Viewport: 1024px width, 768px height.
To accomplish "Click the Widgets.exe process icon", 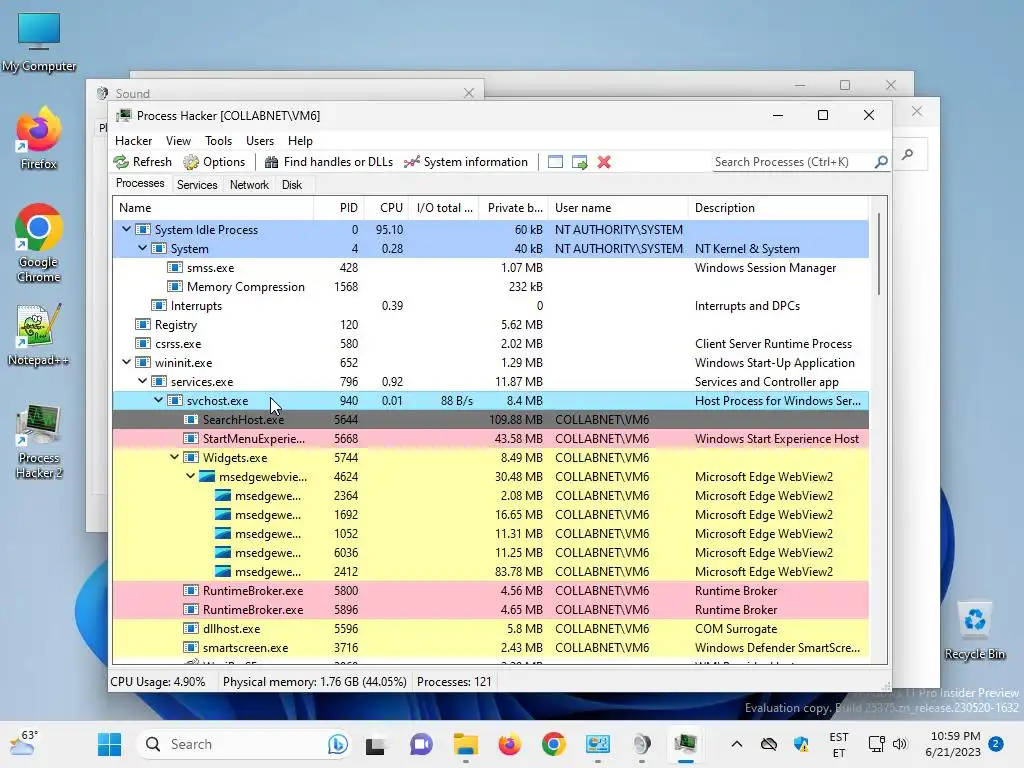I will click(191, 458).
